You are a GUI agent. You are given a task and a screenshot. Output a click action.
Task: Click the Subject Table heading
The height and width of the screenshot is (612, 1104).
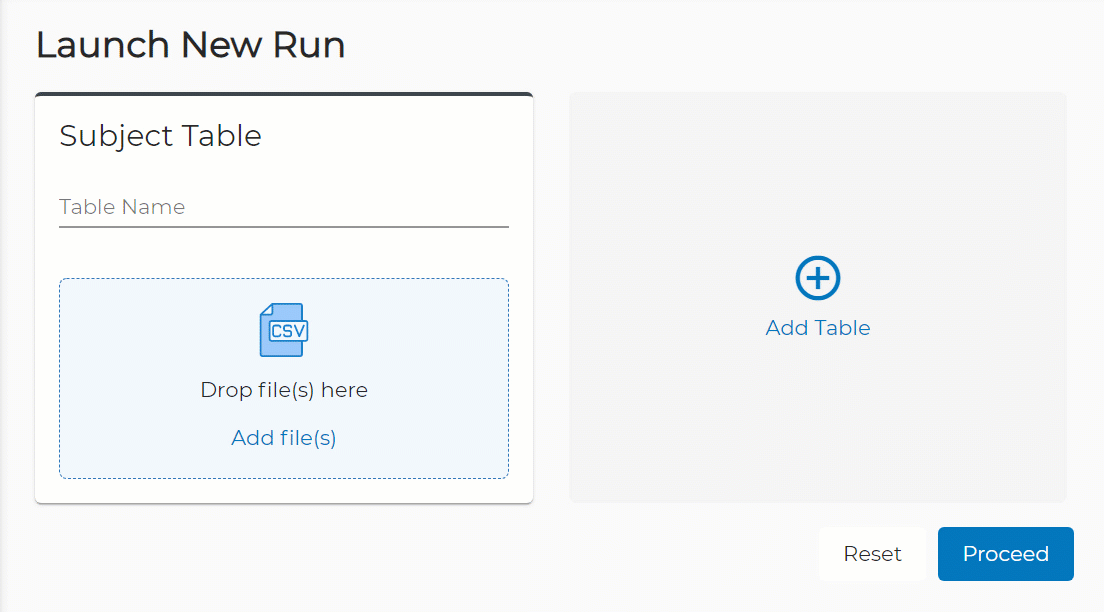(161, 136)
